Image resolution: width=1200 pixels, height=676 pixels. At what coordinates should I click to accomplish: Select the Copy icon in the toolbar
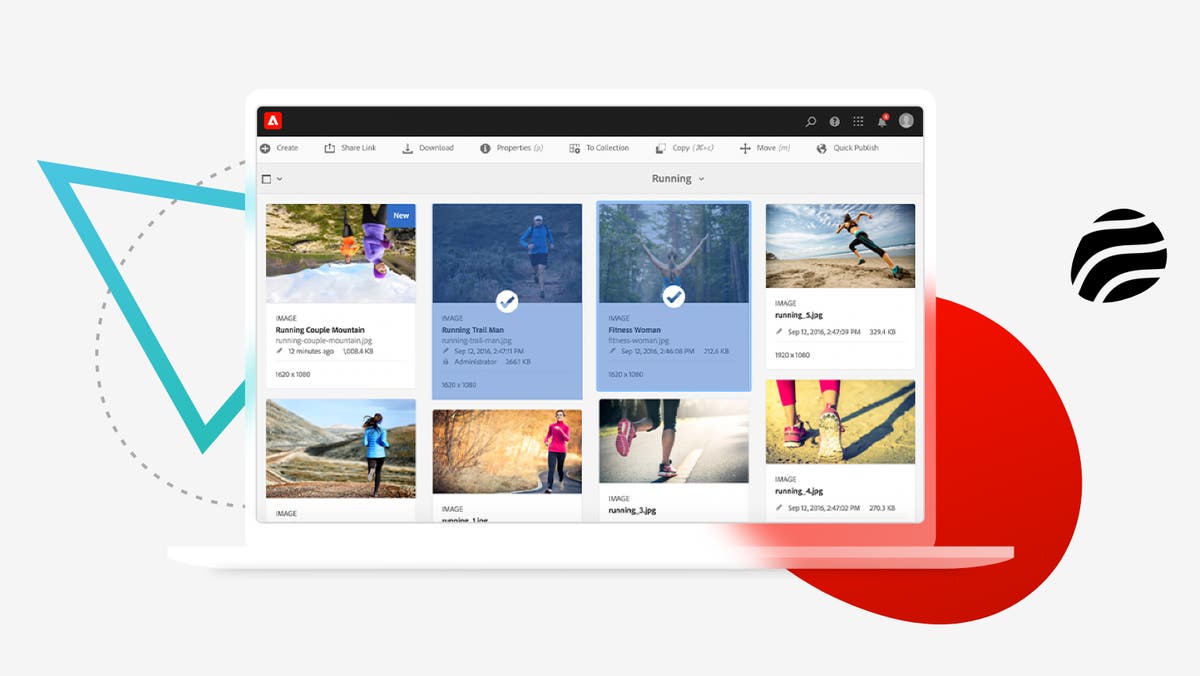click(x=659, y=147)
